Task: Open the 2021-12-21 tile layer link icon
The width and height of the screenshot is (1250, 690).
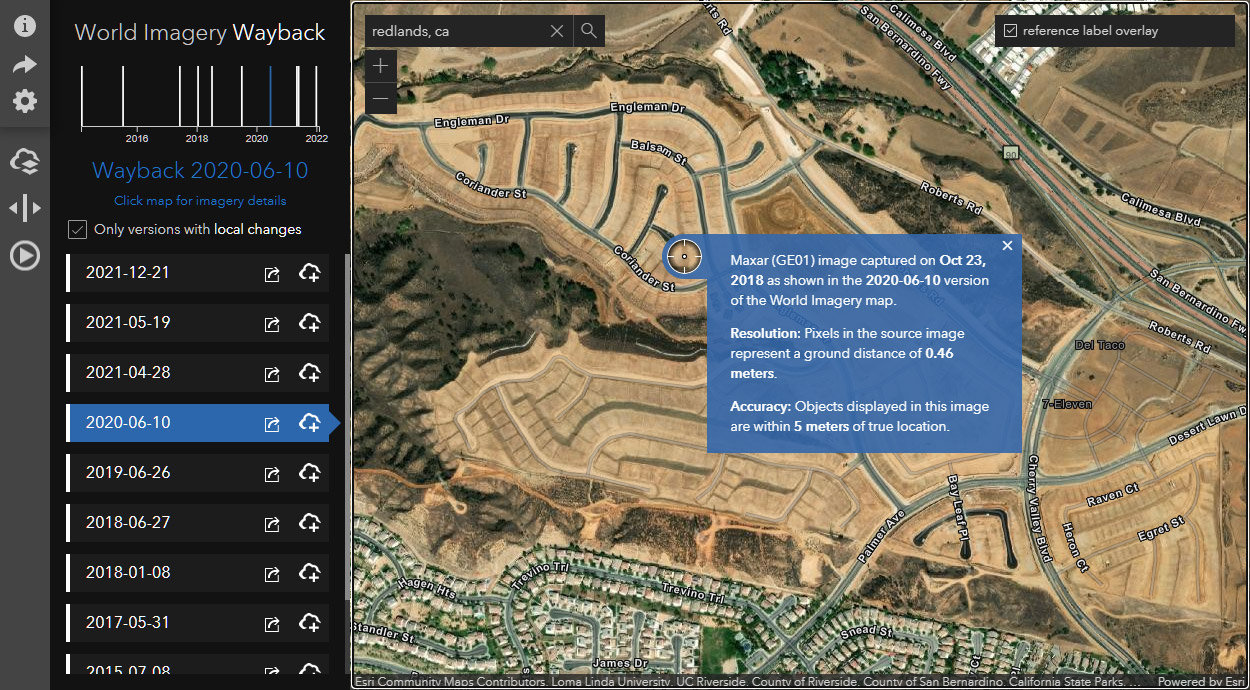Action: (272, 274)
